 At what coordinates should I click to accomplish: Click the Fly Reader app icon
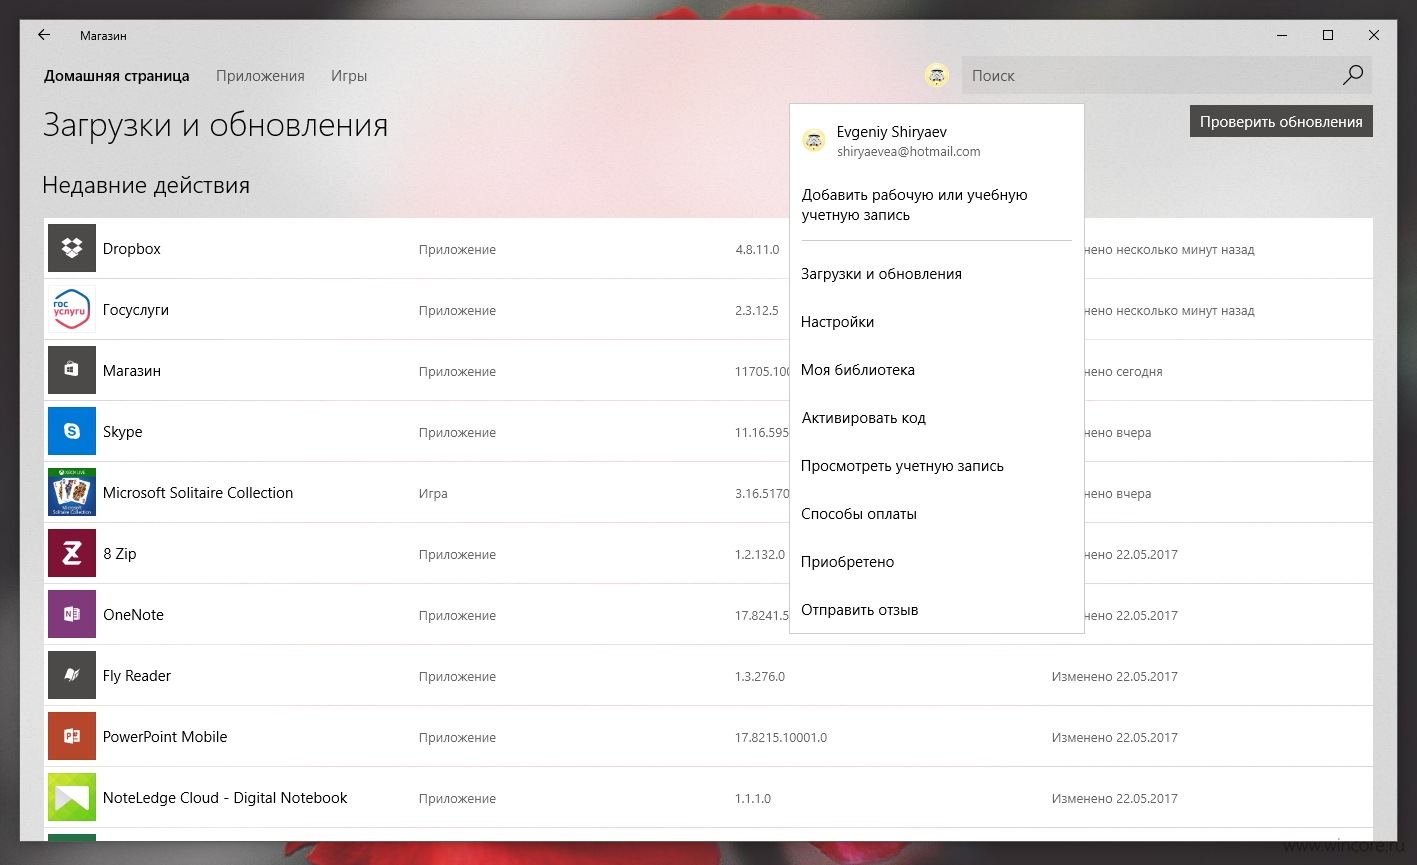click(x=72, y=676)
